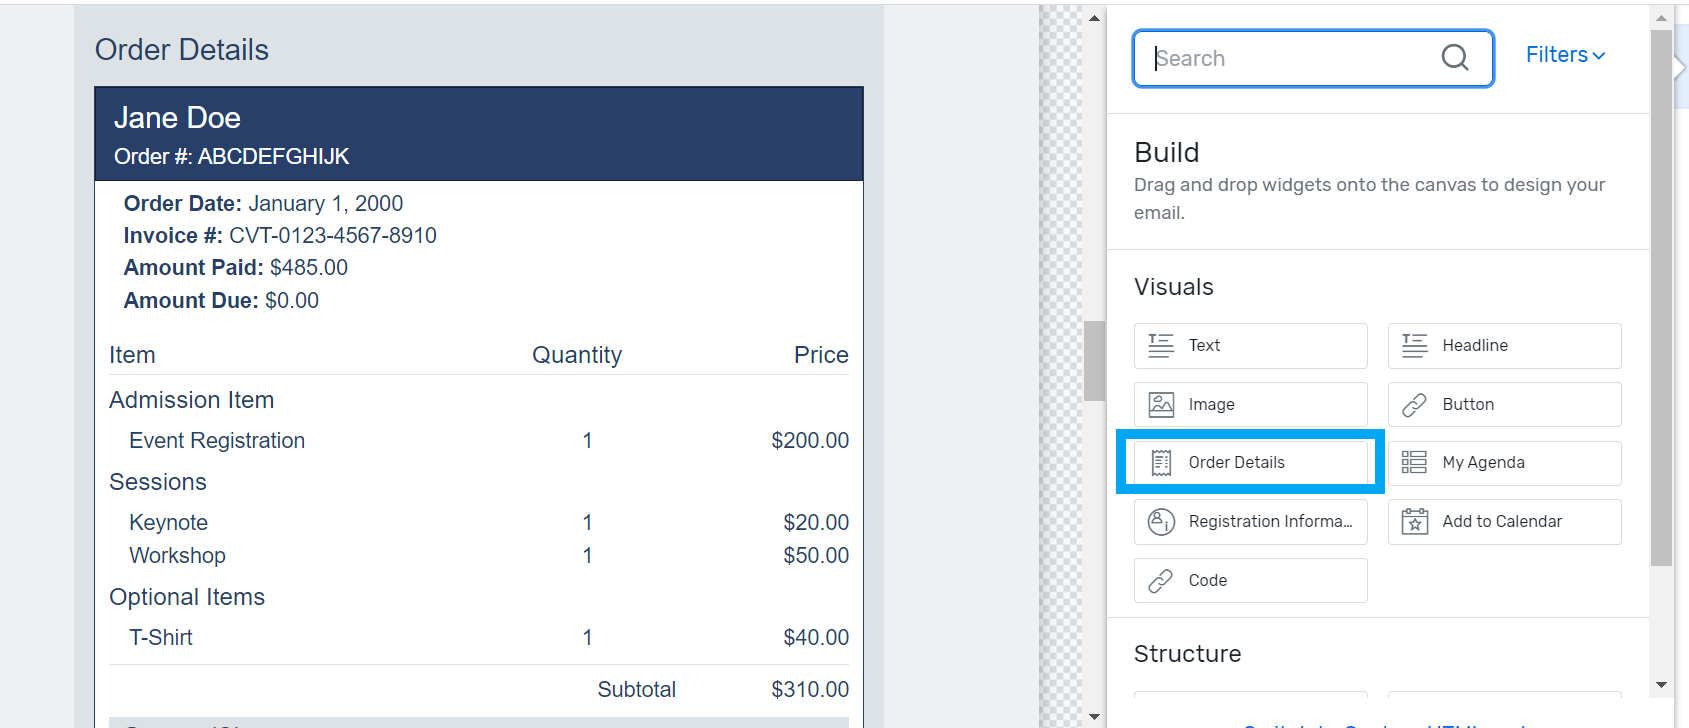Viewport: 1689px width, 728px height.
Task: Click the Search input field
Action: (x=1313, y=58)
